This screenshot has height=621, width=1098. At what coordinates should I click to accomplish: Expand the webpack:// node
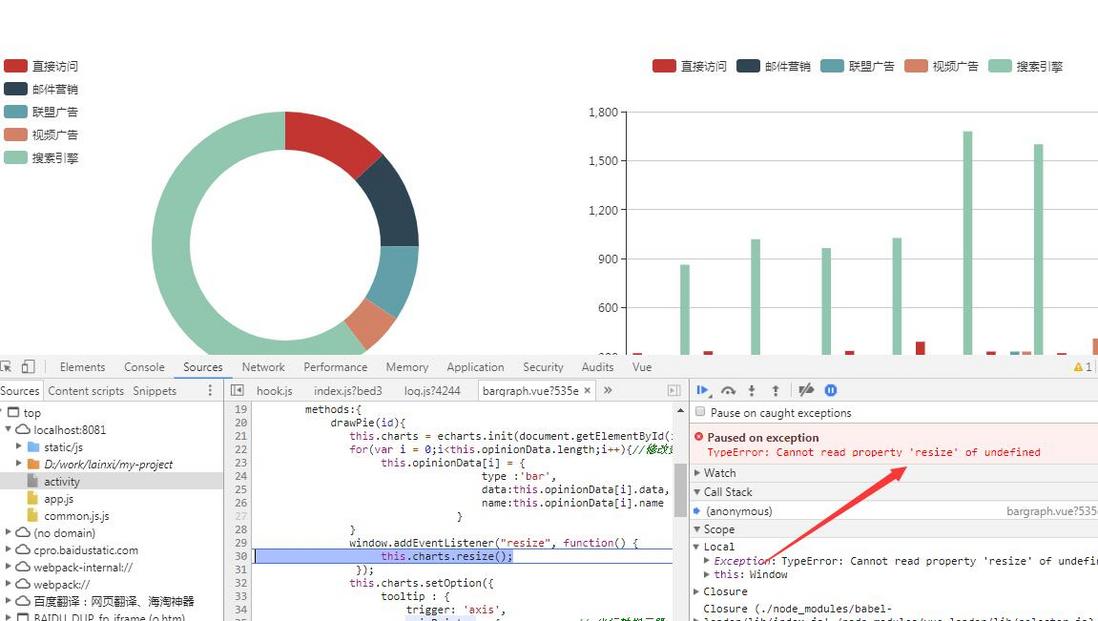8,584
